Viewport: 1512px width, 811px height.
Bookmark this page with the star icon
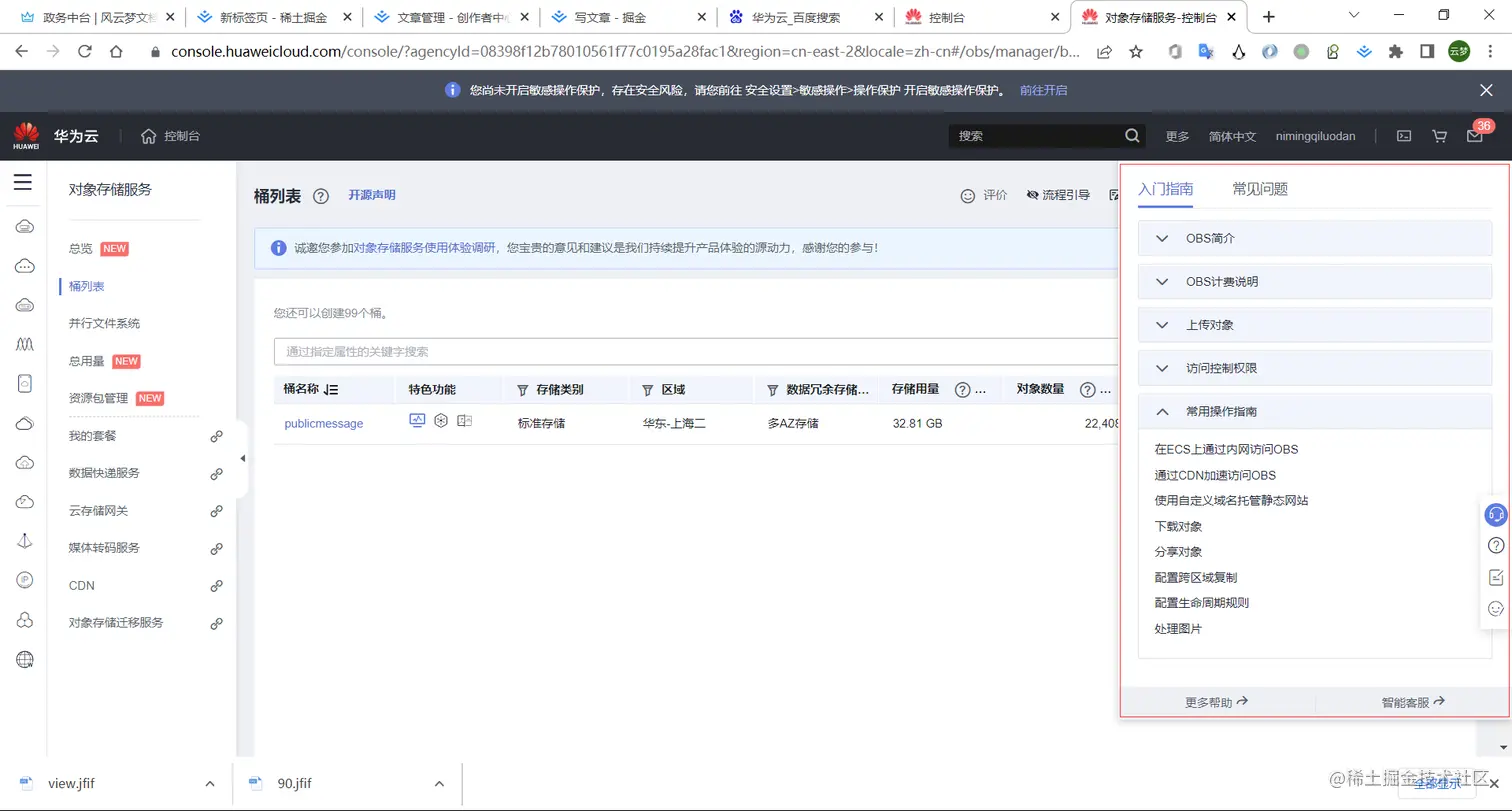[x=1136, y=52]
